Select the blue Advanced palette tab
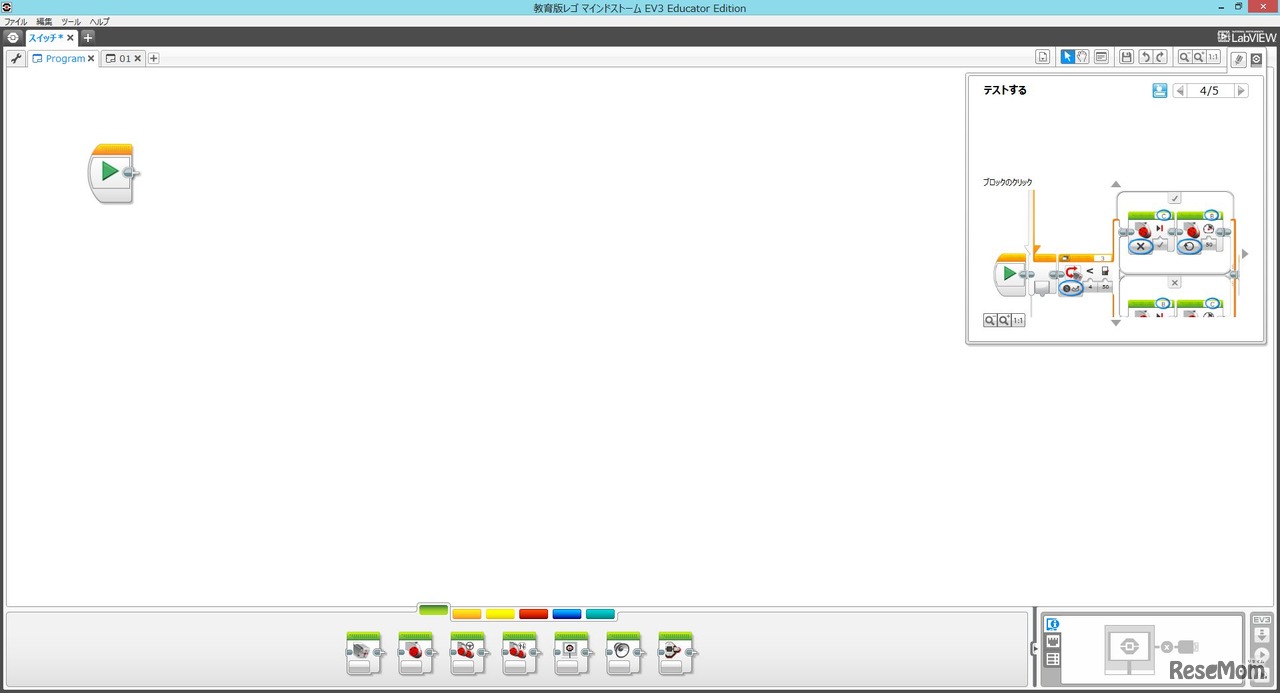Screen dimensions: 1280x693 tap(567, 614)
